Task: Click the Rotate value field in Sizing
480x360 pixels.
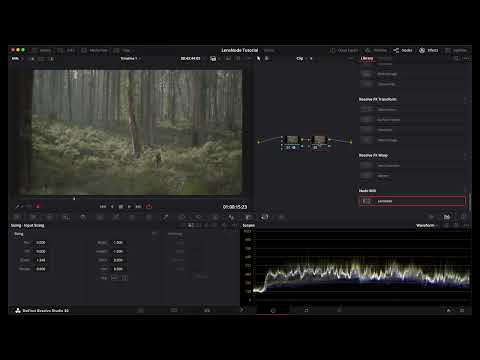Action: tap(41, 269)
